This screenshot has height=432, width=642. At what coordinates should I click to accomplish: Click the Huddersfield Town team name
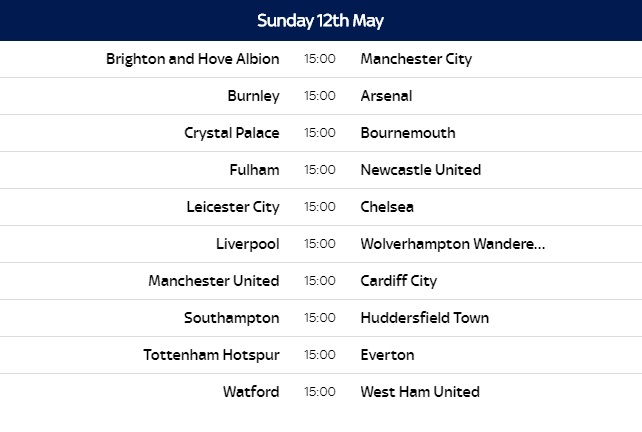425,318
